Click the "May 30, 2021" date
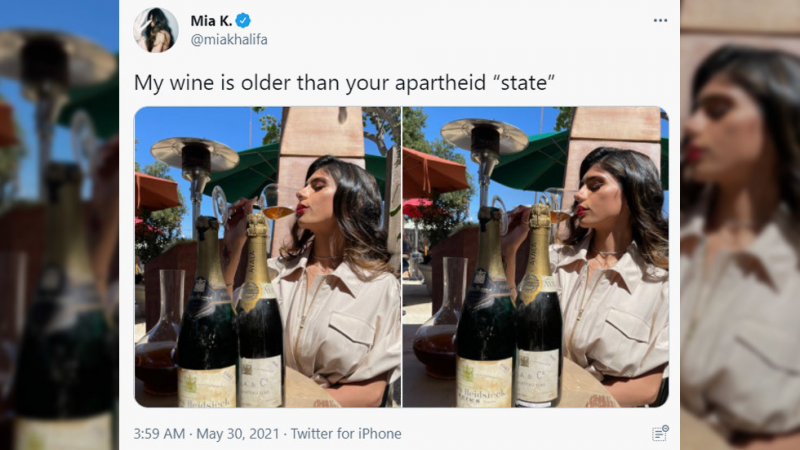 click(238, 434)
